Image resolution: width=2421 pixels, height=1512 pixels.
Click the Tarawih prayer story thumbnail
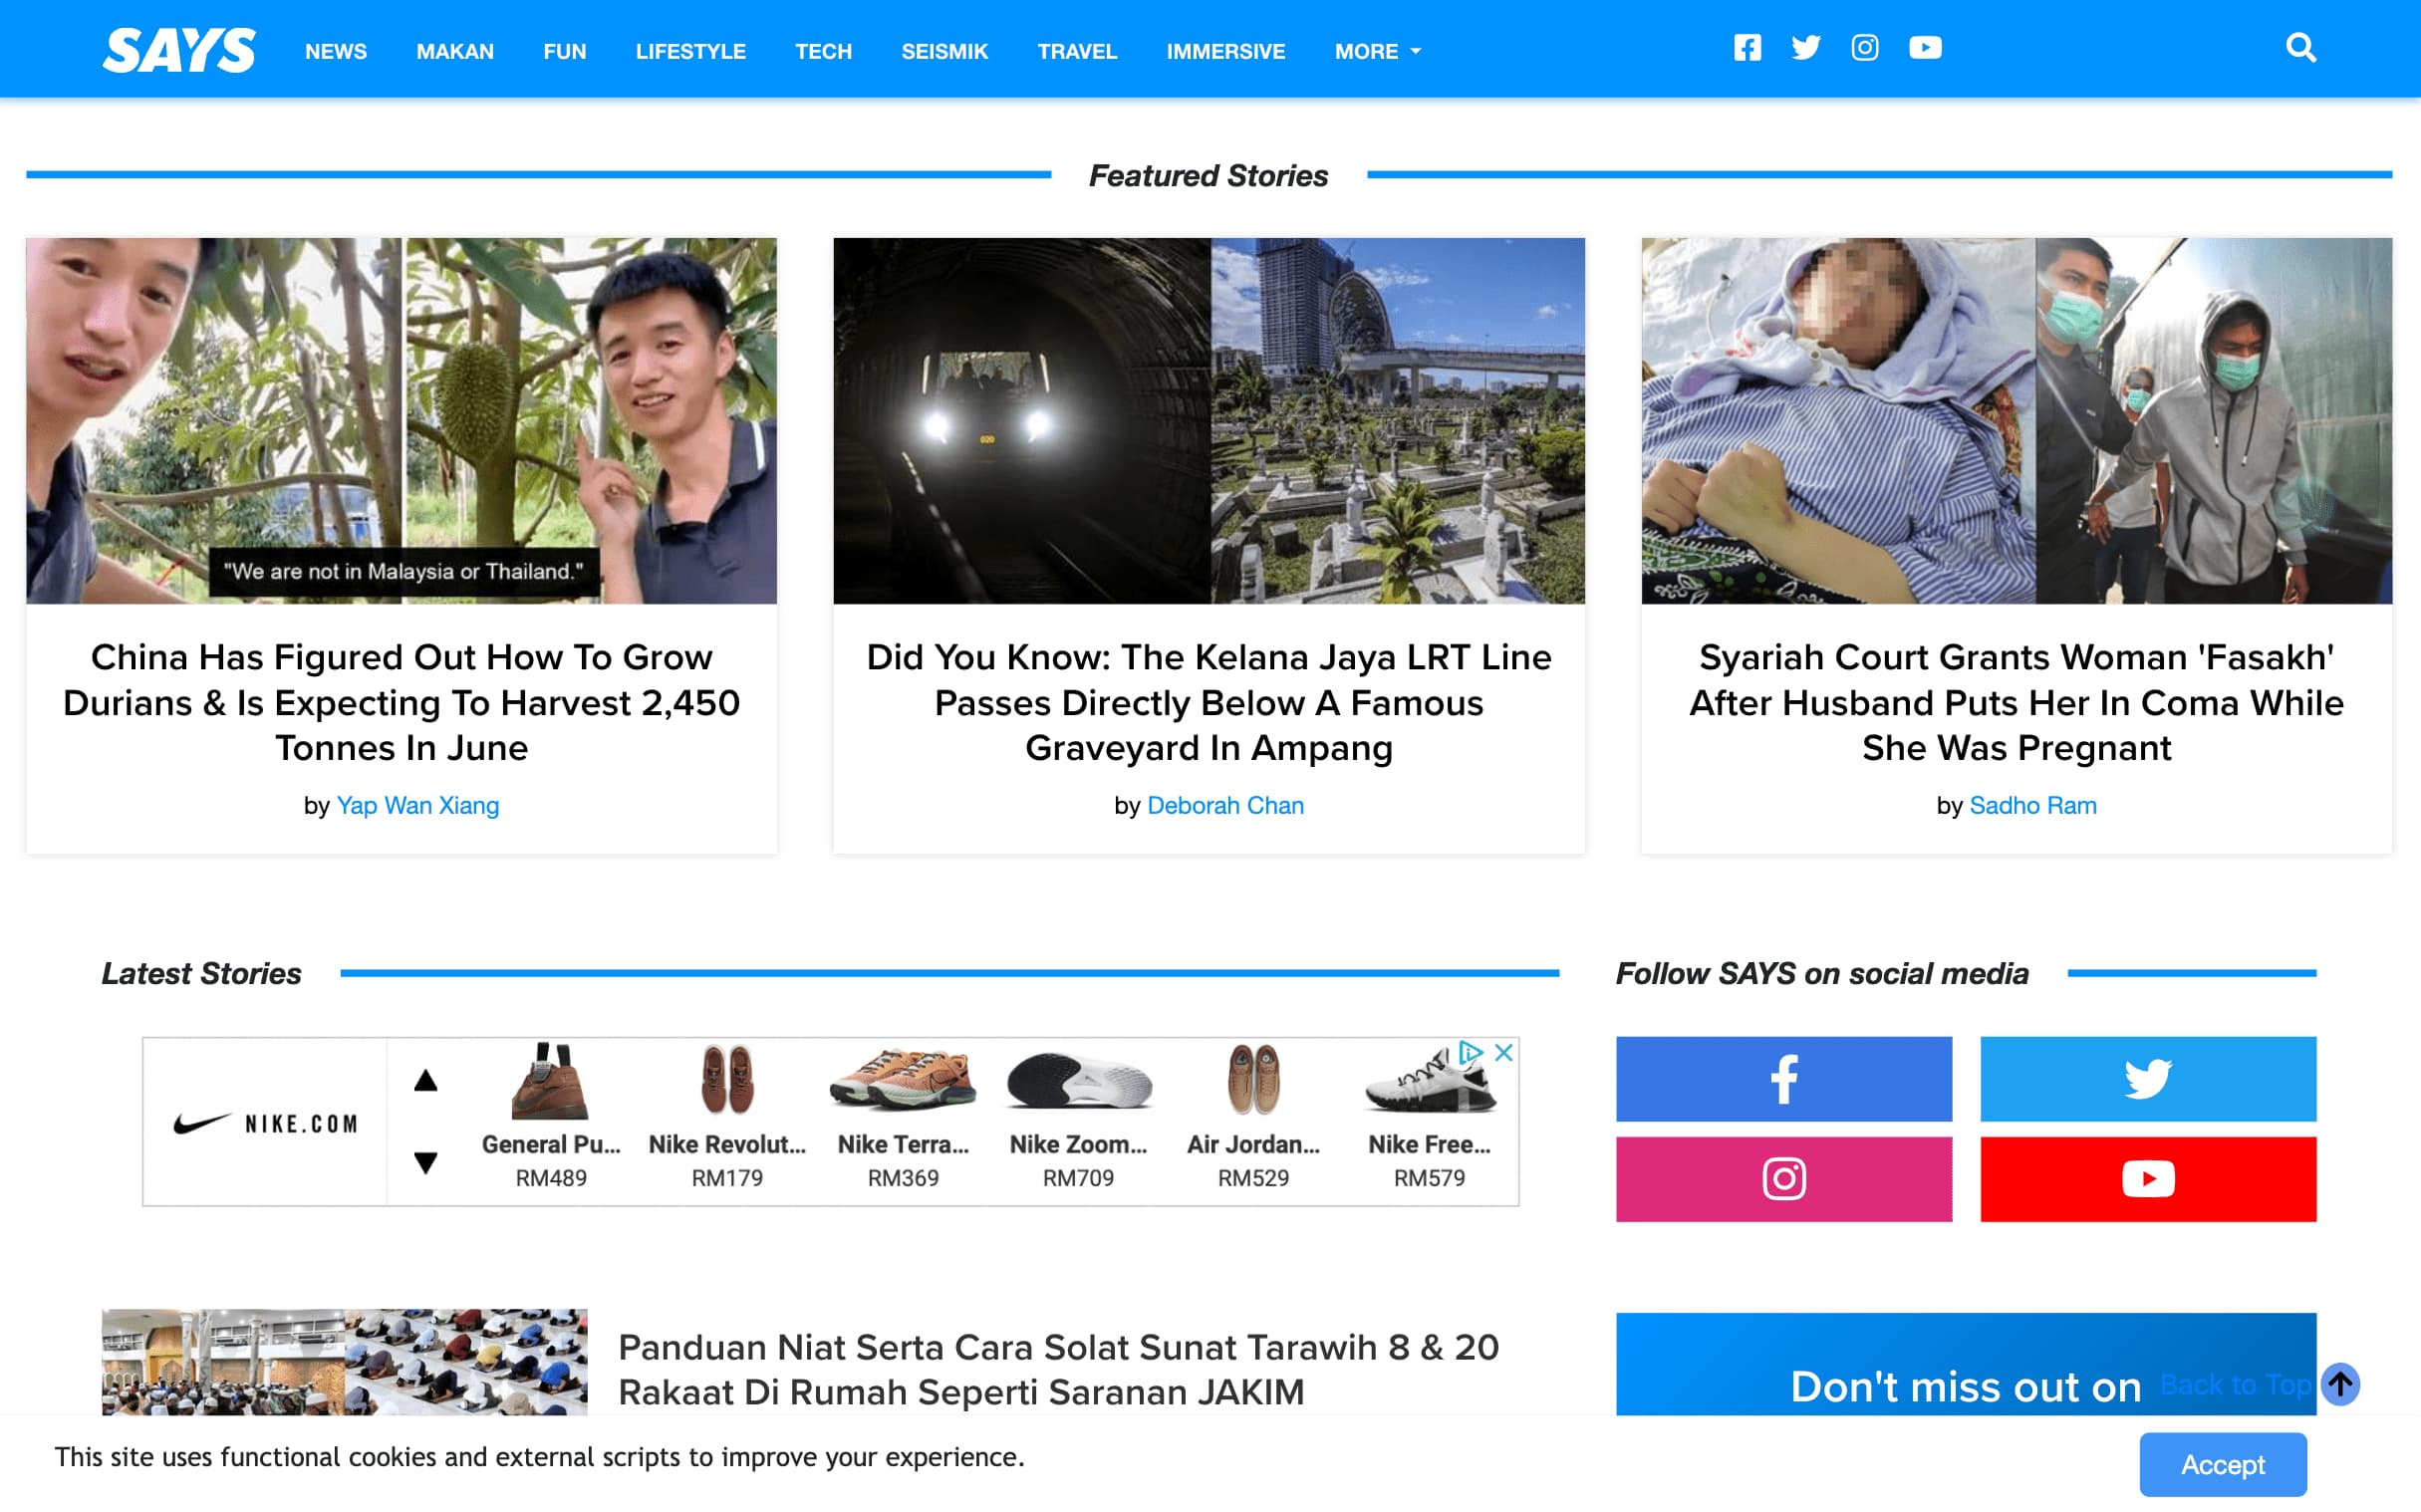344,1362
